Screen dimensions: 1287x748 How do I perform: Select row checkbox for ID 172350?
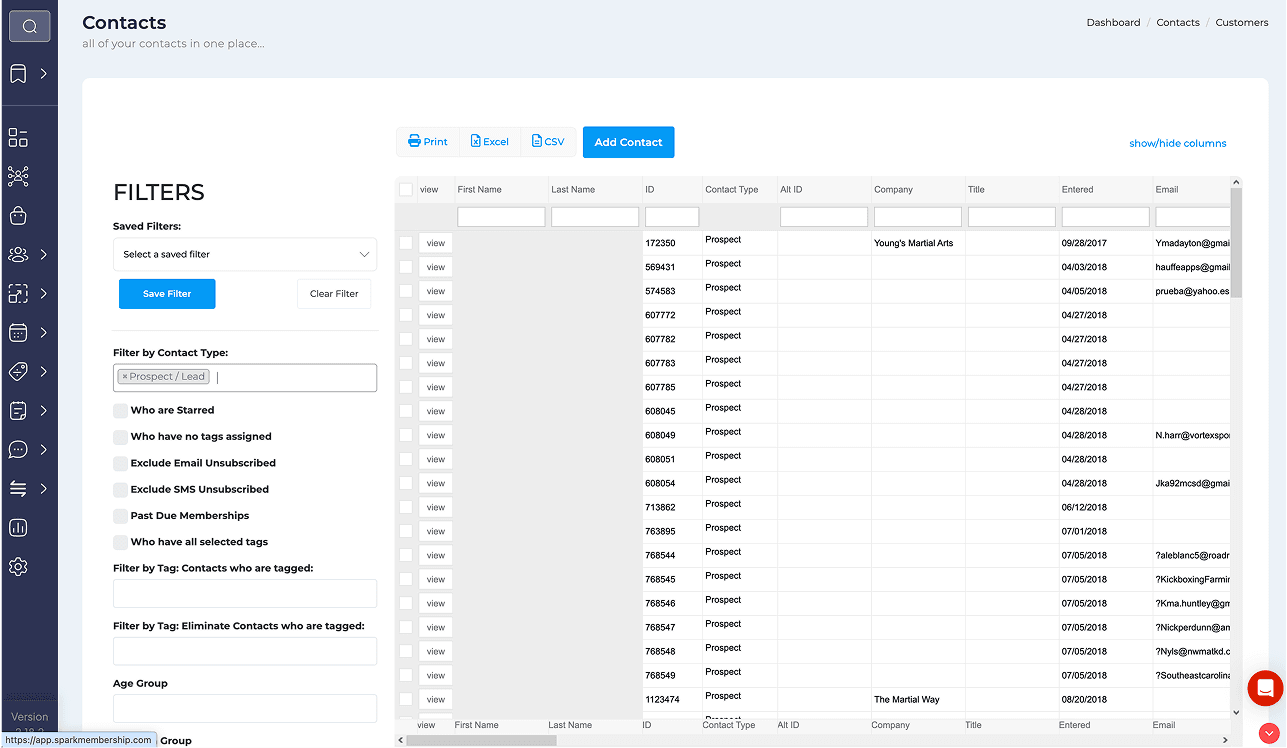(x=406, y=243)
